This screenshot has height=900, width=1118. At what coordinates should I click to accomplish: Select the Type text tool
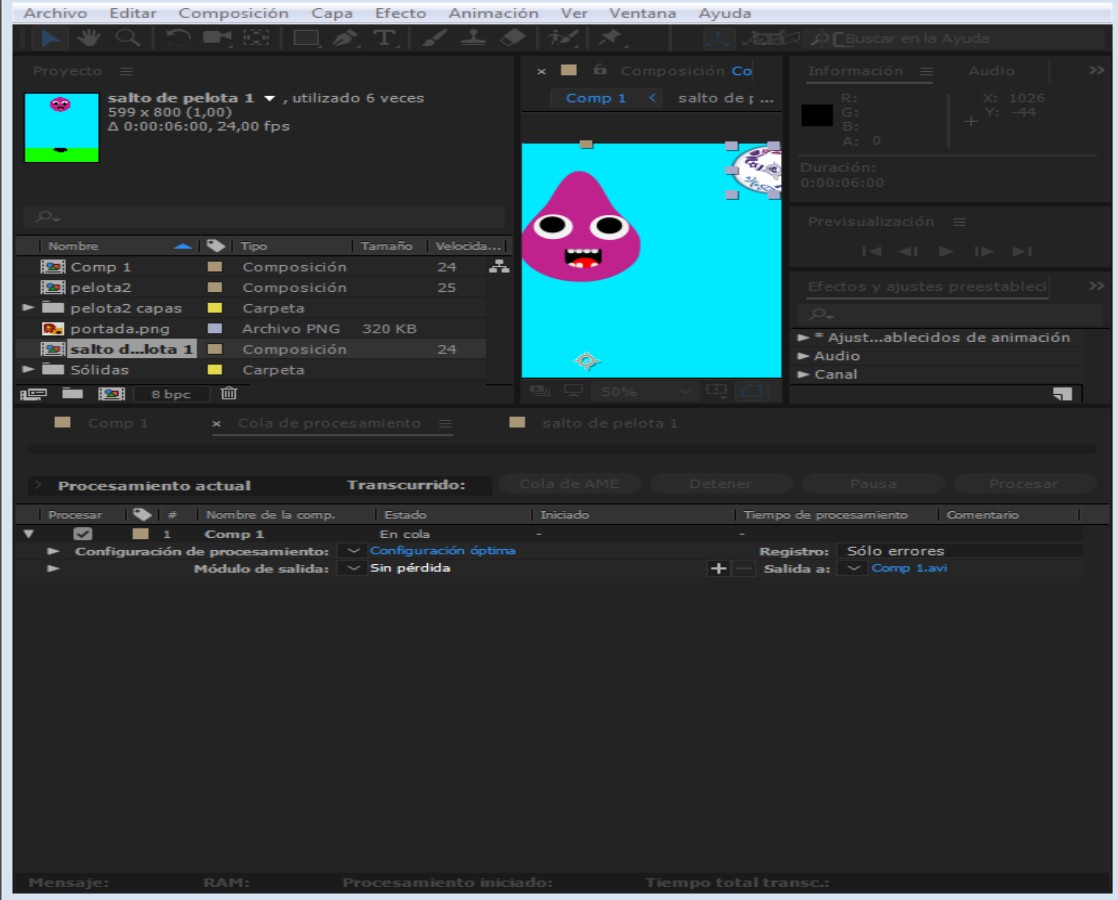point(384,38)
